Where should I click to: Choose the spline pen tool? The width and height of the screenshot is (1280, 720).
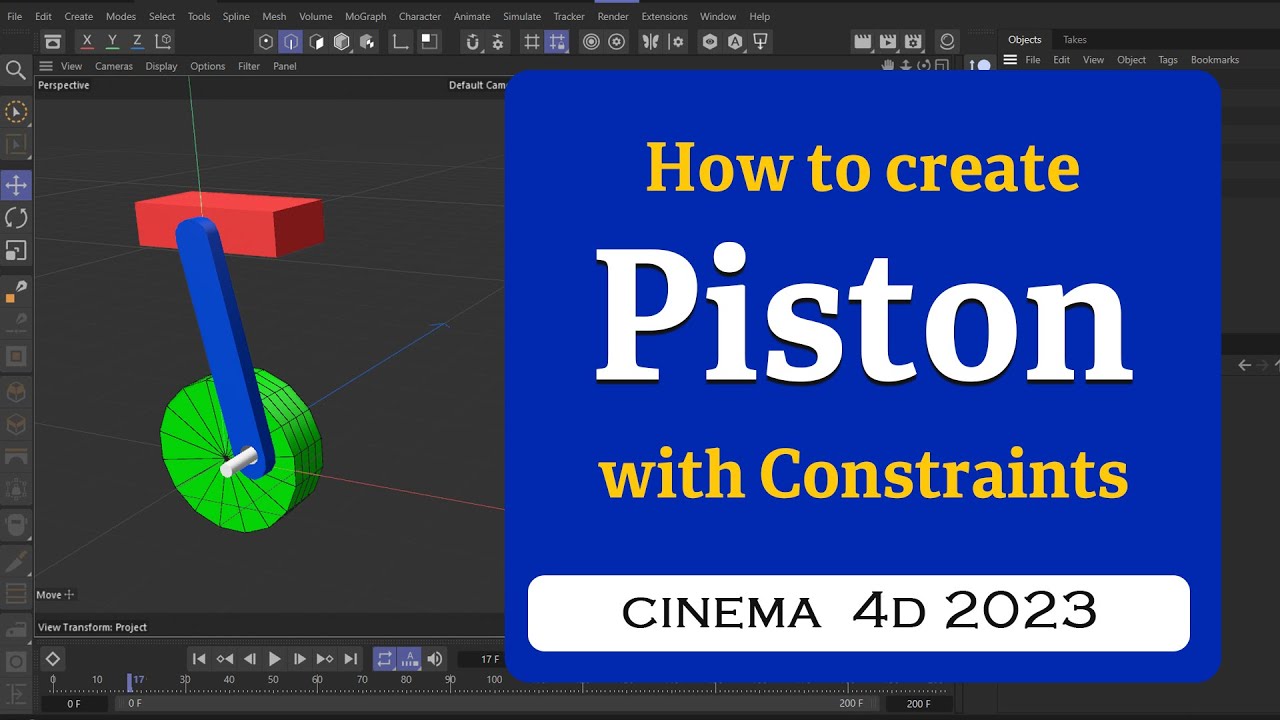pos(16,291)
